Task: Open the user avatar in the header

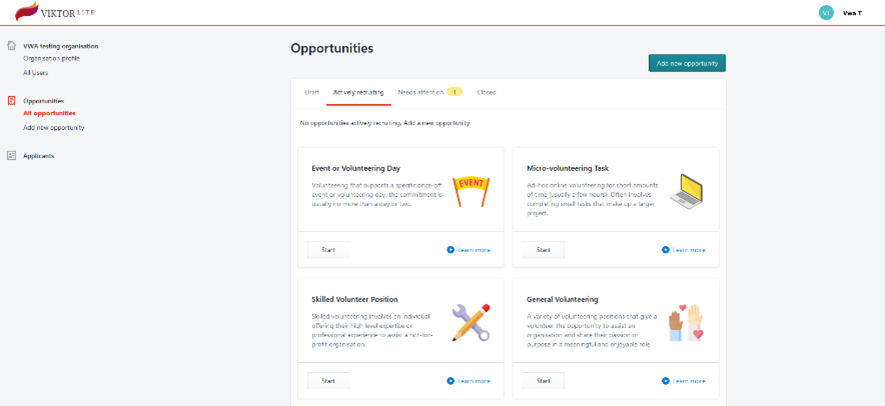Action: tap(825, 13)
